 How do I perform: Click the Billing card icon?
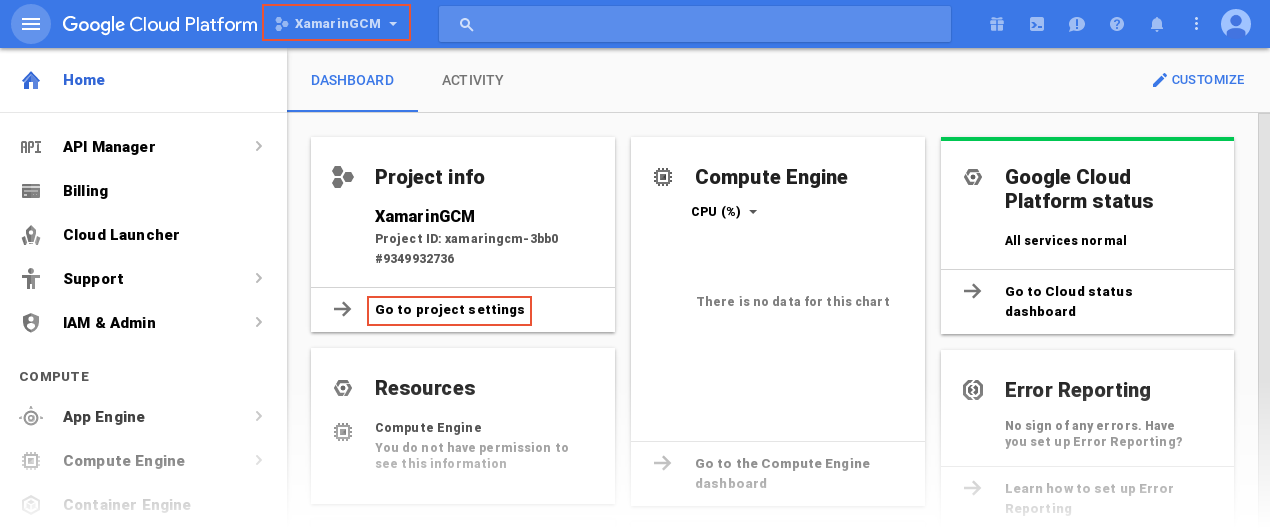[x=31, y=191]
